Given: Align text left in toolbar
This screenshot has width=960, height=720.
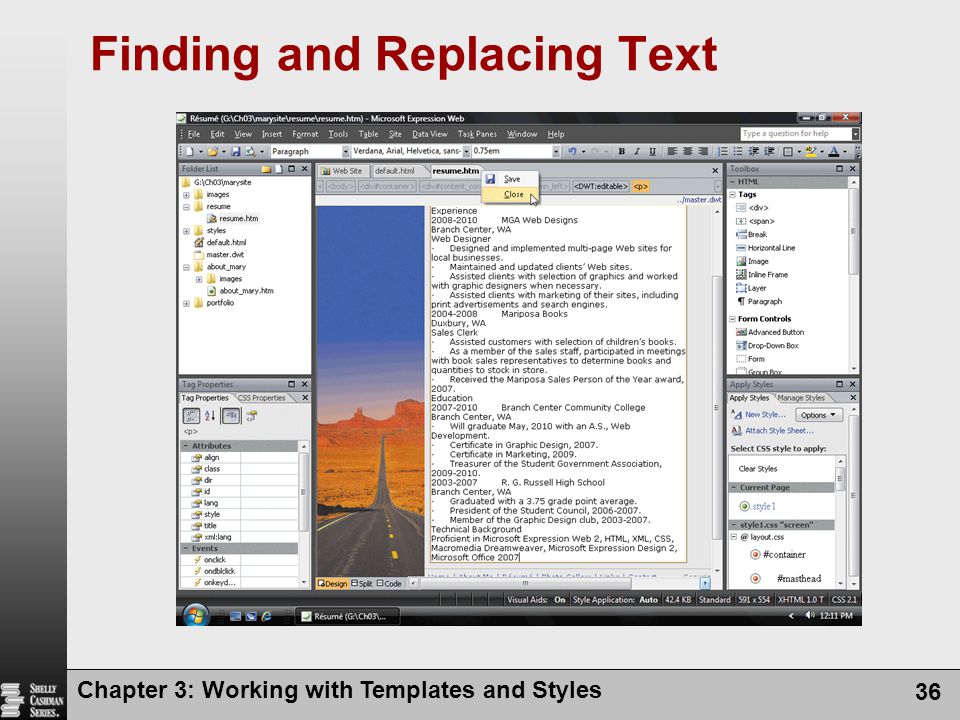Looking at the screenshot, I should pos(672,151).
